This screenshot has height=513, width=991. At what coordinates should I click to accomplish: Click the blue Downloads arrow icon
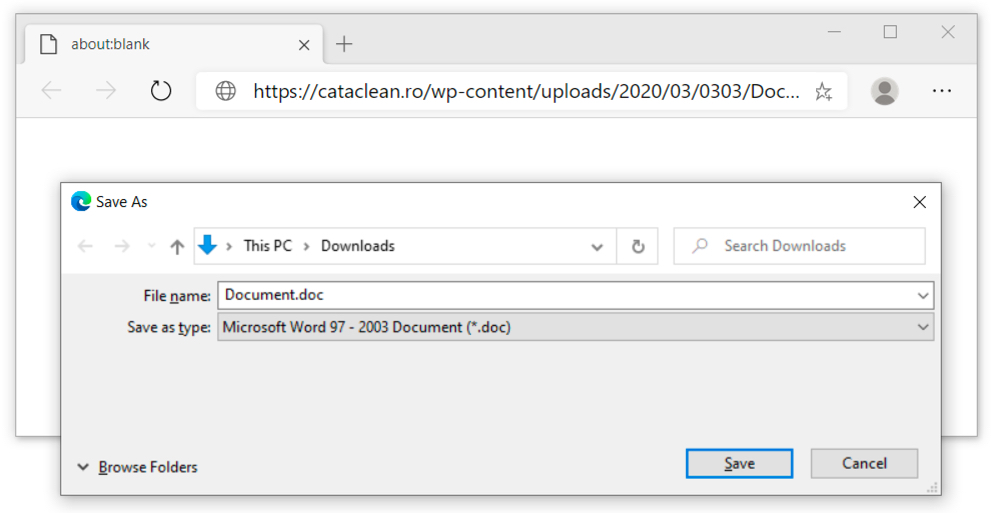pos(207,245)
